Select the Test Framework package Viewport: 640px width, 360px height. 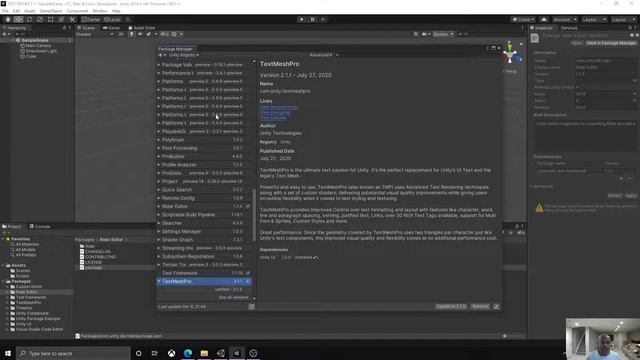(204, 273)
